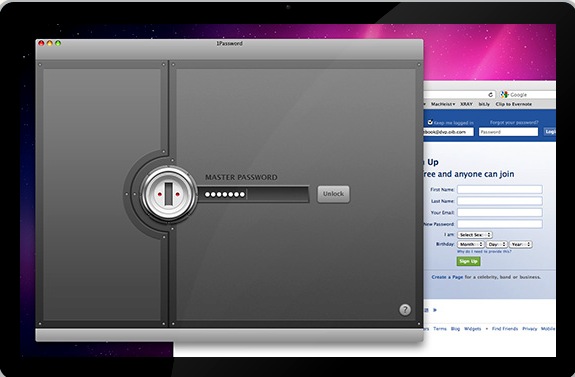Open the birthday Day dropdown
Viewport: 575px width, 377px height.
[x=497, y=244]
